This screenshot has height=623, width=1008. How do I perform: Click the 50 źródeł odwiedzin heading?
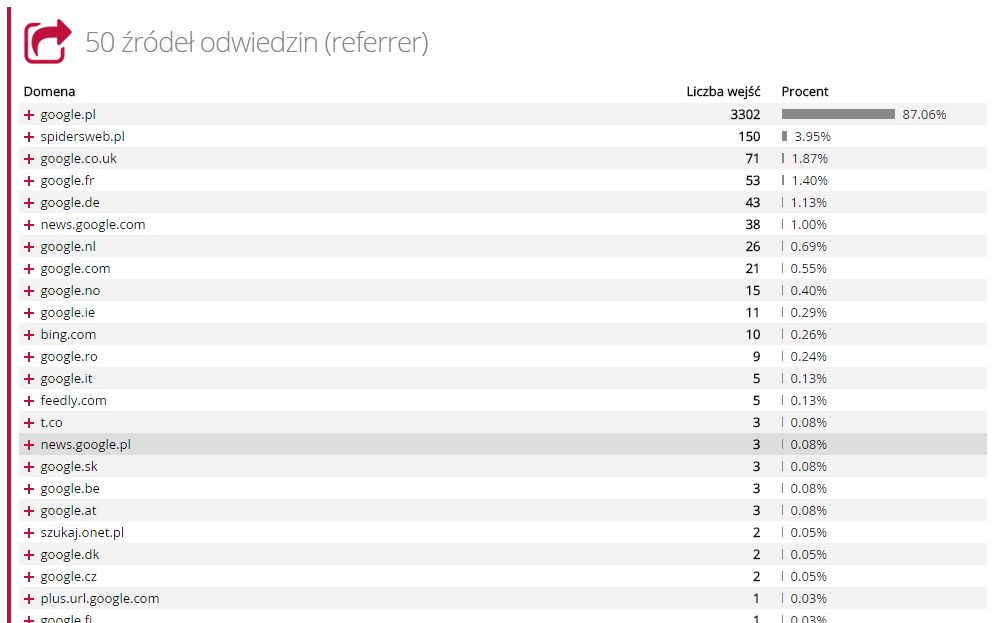[x=256, y=42]
